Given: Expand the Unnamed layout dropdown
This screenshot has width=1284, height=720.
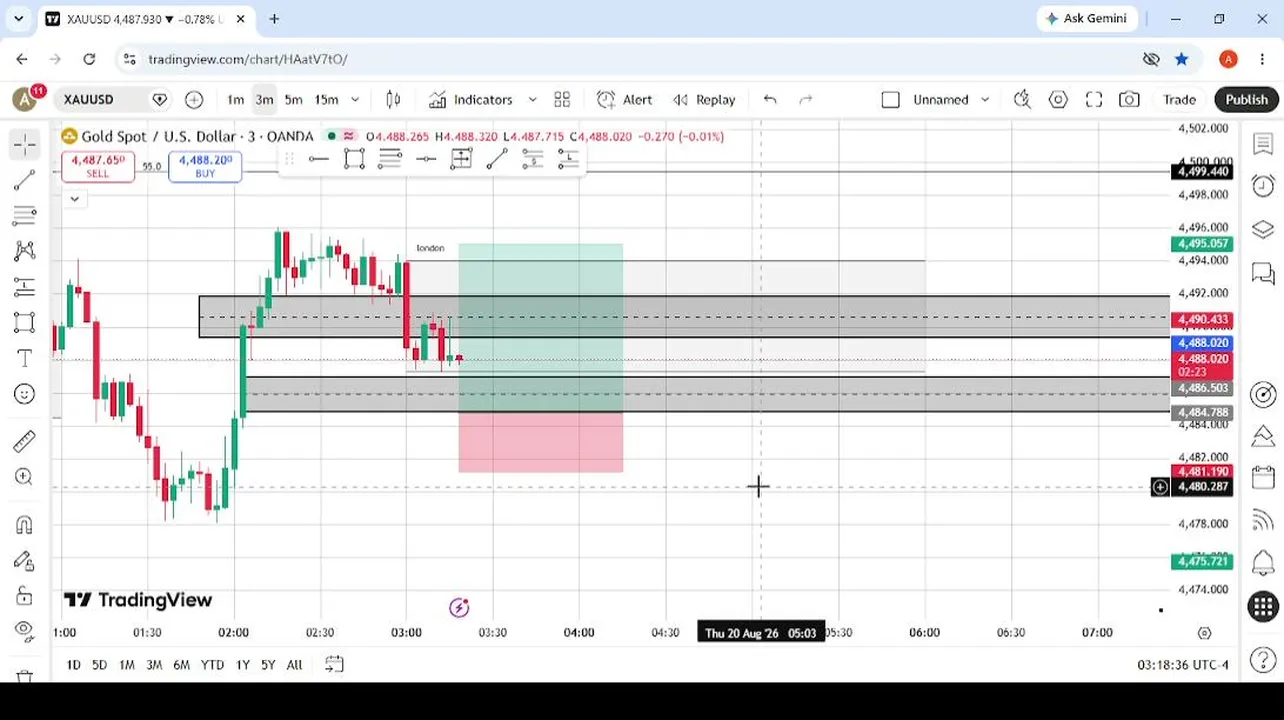Looking at the screenshot, I should pos(985,99).
